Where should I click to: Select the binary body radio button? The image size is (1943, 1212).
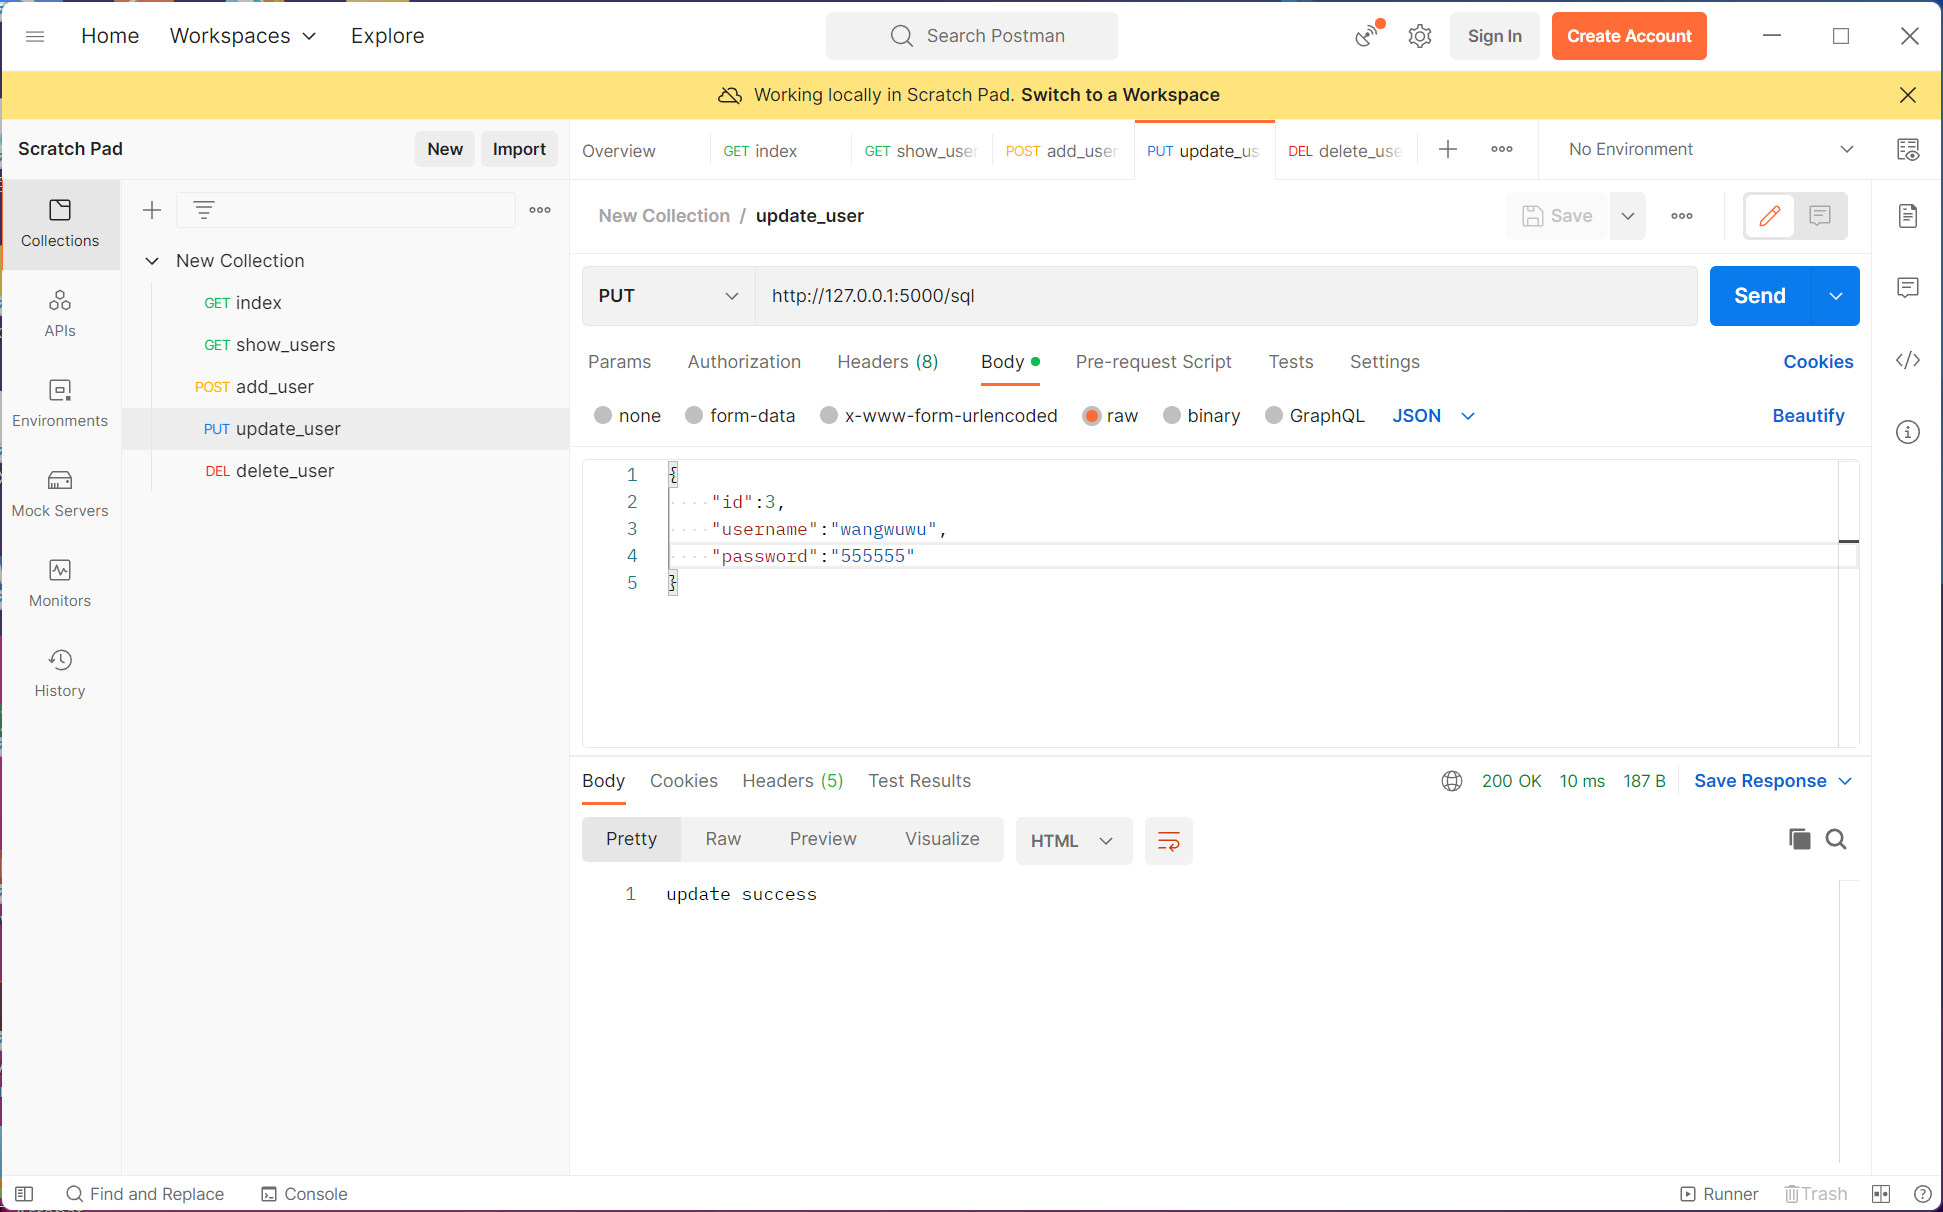[1172, 415]
